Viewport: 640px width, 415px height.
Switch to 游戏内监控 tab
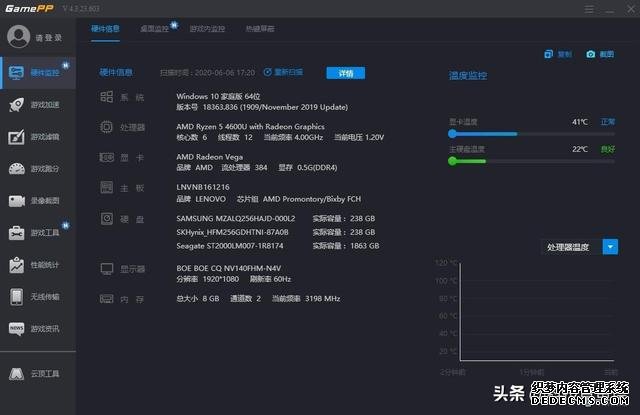click(x=207, y=29)
